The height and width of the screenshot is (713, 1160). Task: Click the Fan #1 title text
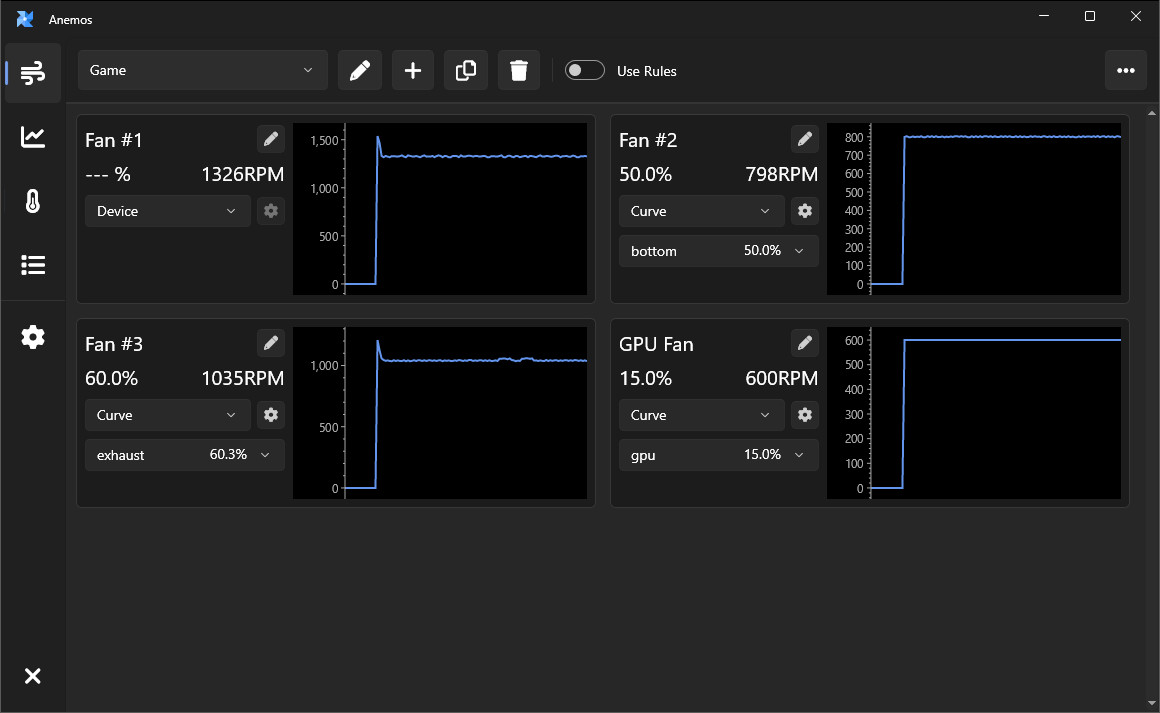pyautogui.click(x=114, y=141)
